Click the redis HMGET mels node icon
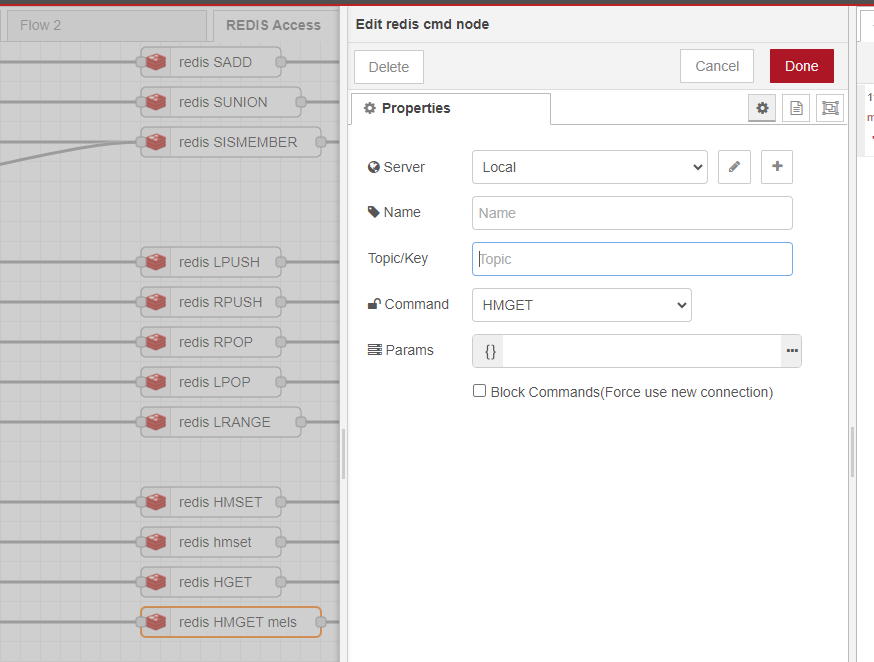The image size is (874, 662). pos(156,622)
